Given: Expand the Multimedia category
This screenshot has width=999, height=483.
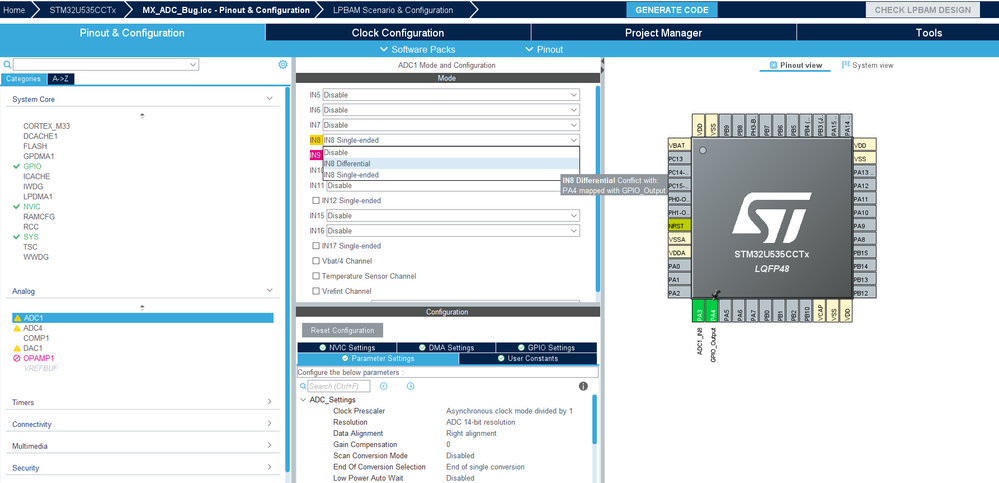Looking at the screenshot, I should point(270,445).
